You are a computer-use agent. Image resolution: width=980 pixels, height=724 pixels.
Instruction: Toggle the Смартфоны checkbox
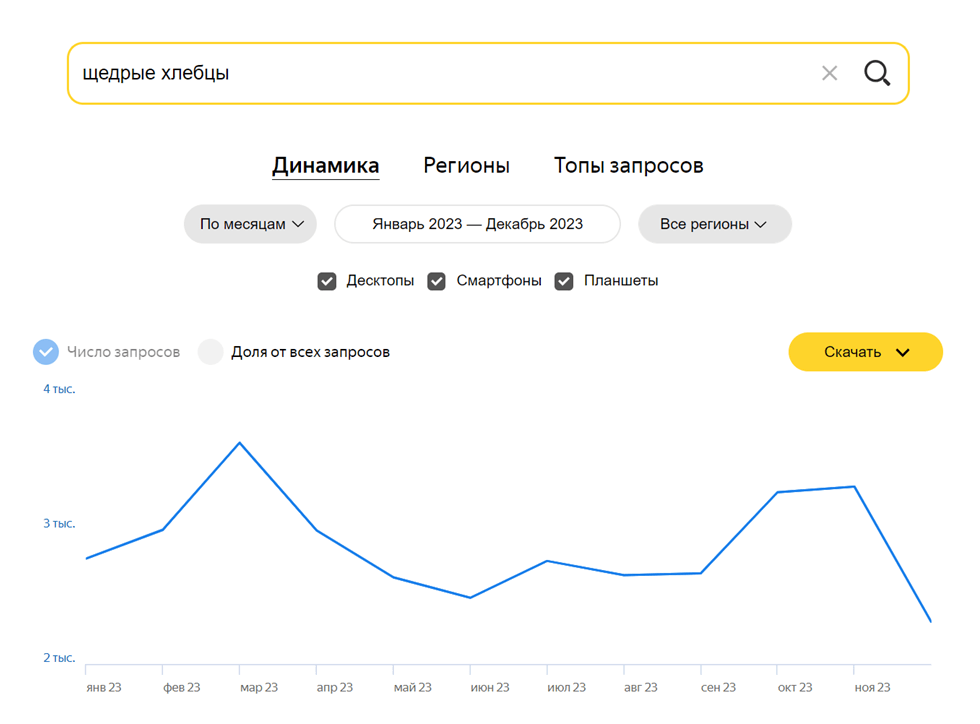click(436, 281)
